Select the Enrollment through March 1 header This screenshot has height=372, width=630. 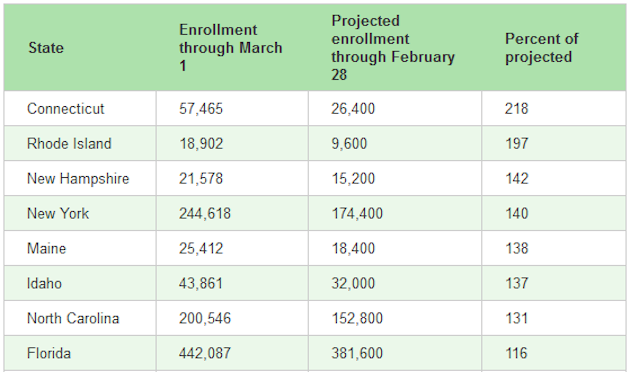pos(231,48)
